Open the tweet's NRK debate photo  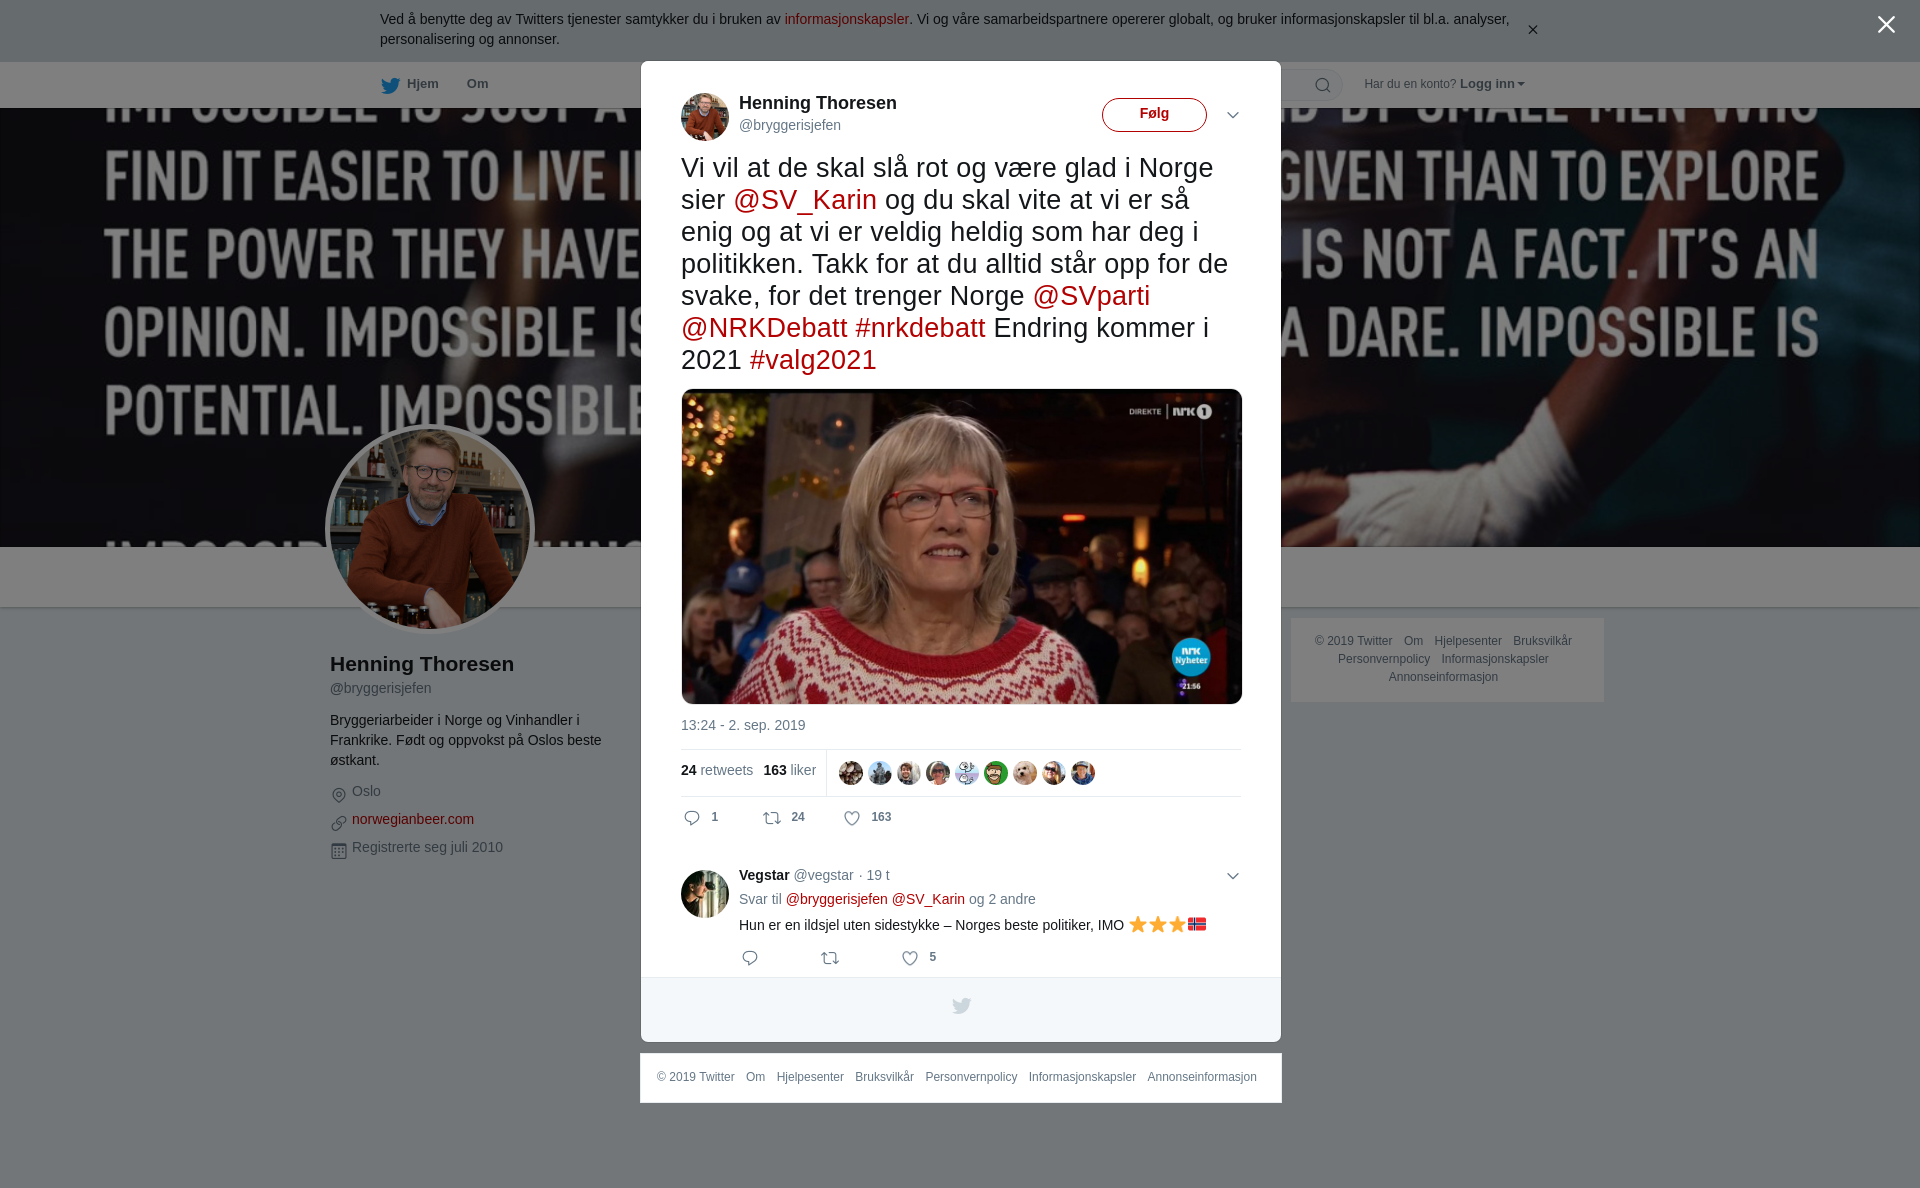pyautogui.click(x=961, y=546)
